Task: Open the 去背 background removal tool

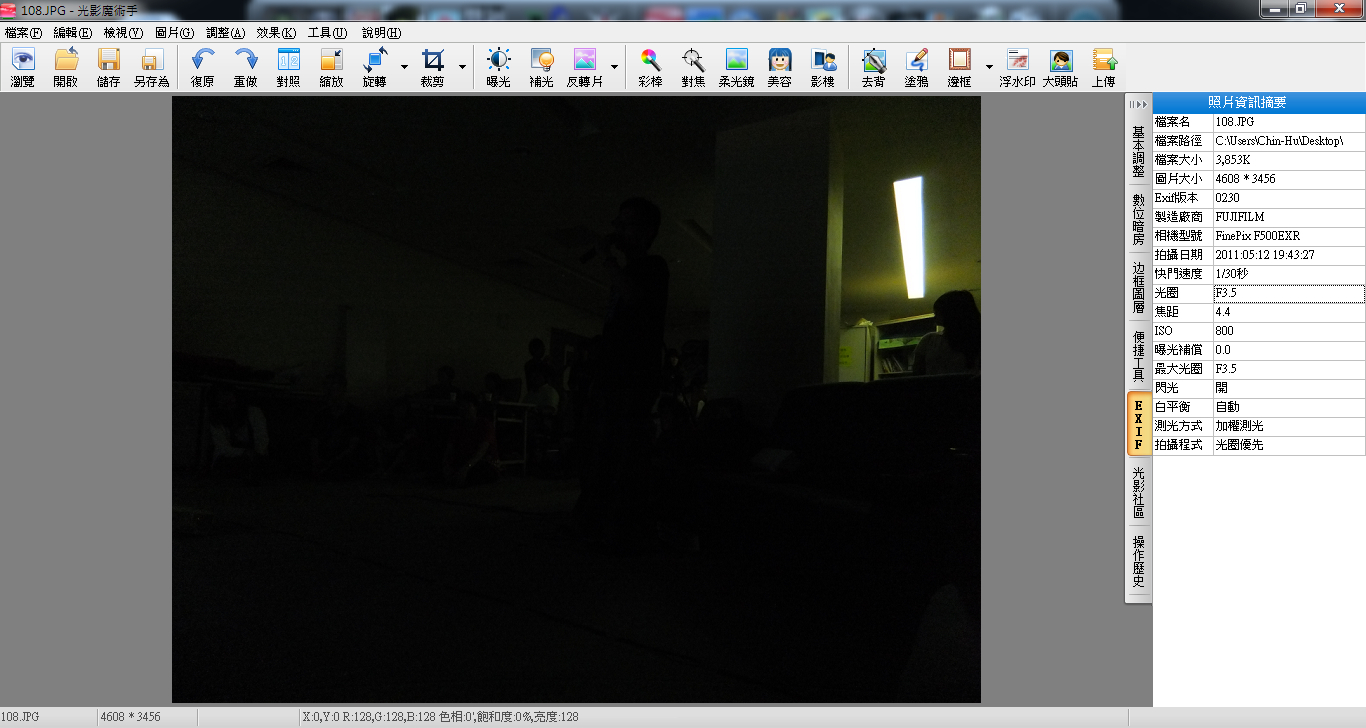Action: [874, 67]
